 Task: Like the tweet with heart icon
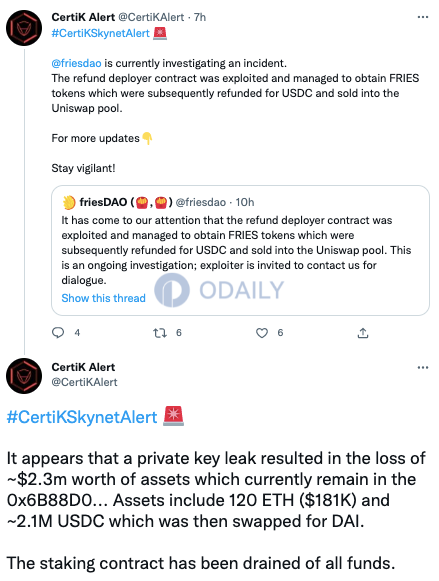262,333
